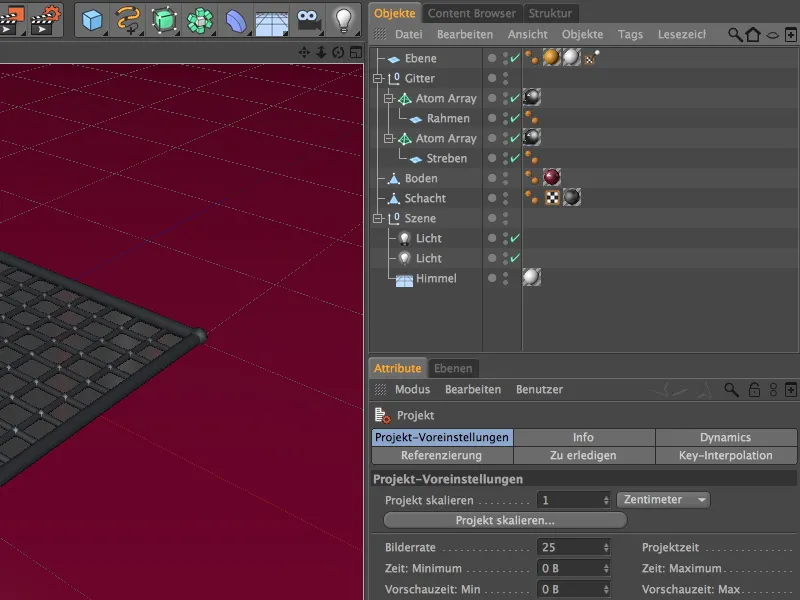Select the dark material tag on Schacht

[572, 197]
